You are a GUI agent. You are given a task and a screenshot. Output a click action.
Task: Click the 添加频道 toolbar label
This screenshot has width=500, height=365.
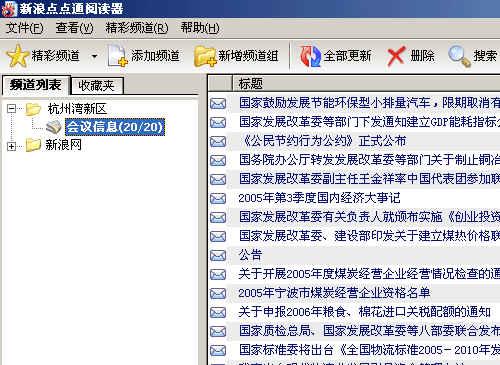pos(155,56)
